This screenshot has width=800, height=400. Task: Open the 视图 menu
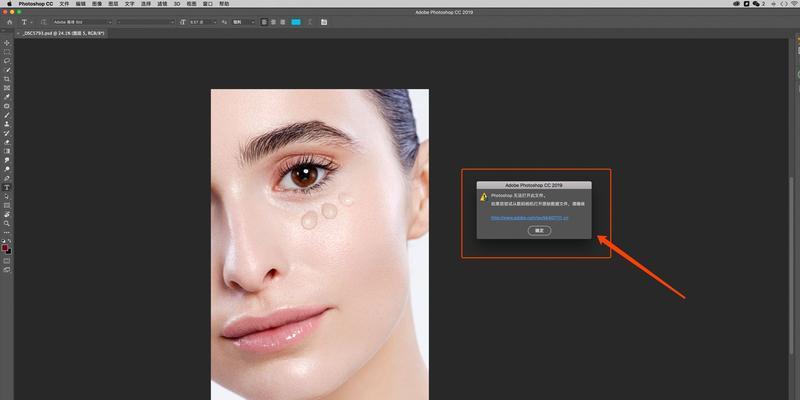coord(191,4)
